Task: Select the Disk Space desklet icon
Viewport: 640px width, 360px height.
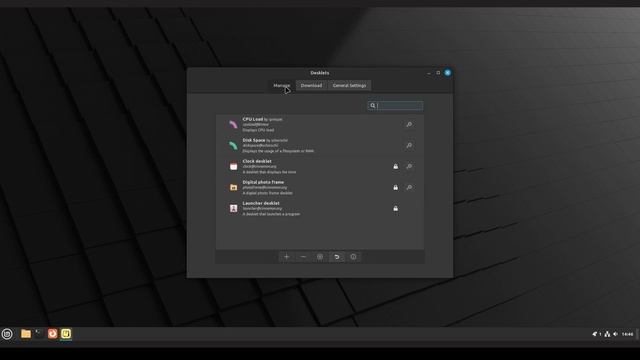Action: 233,145
